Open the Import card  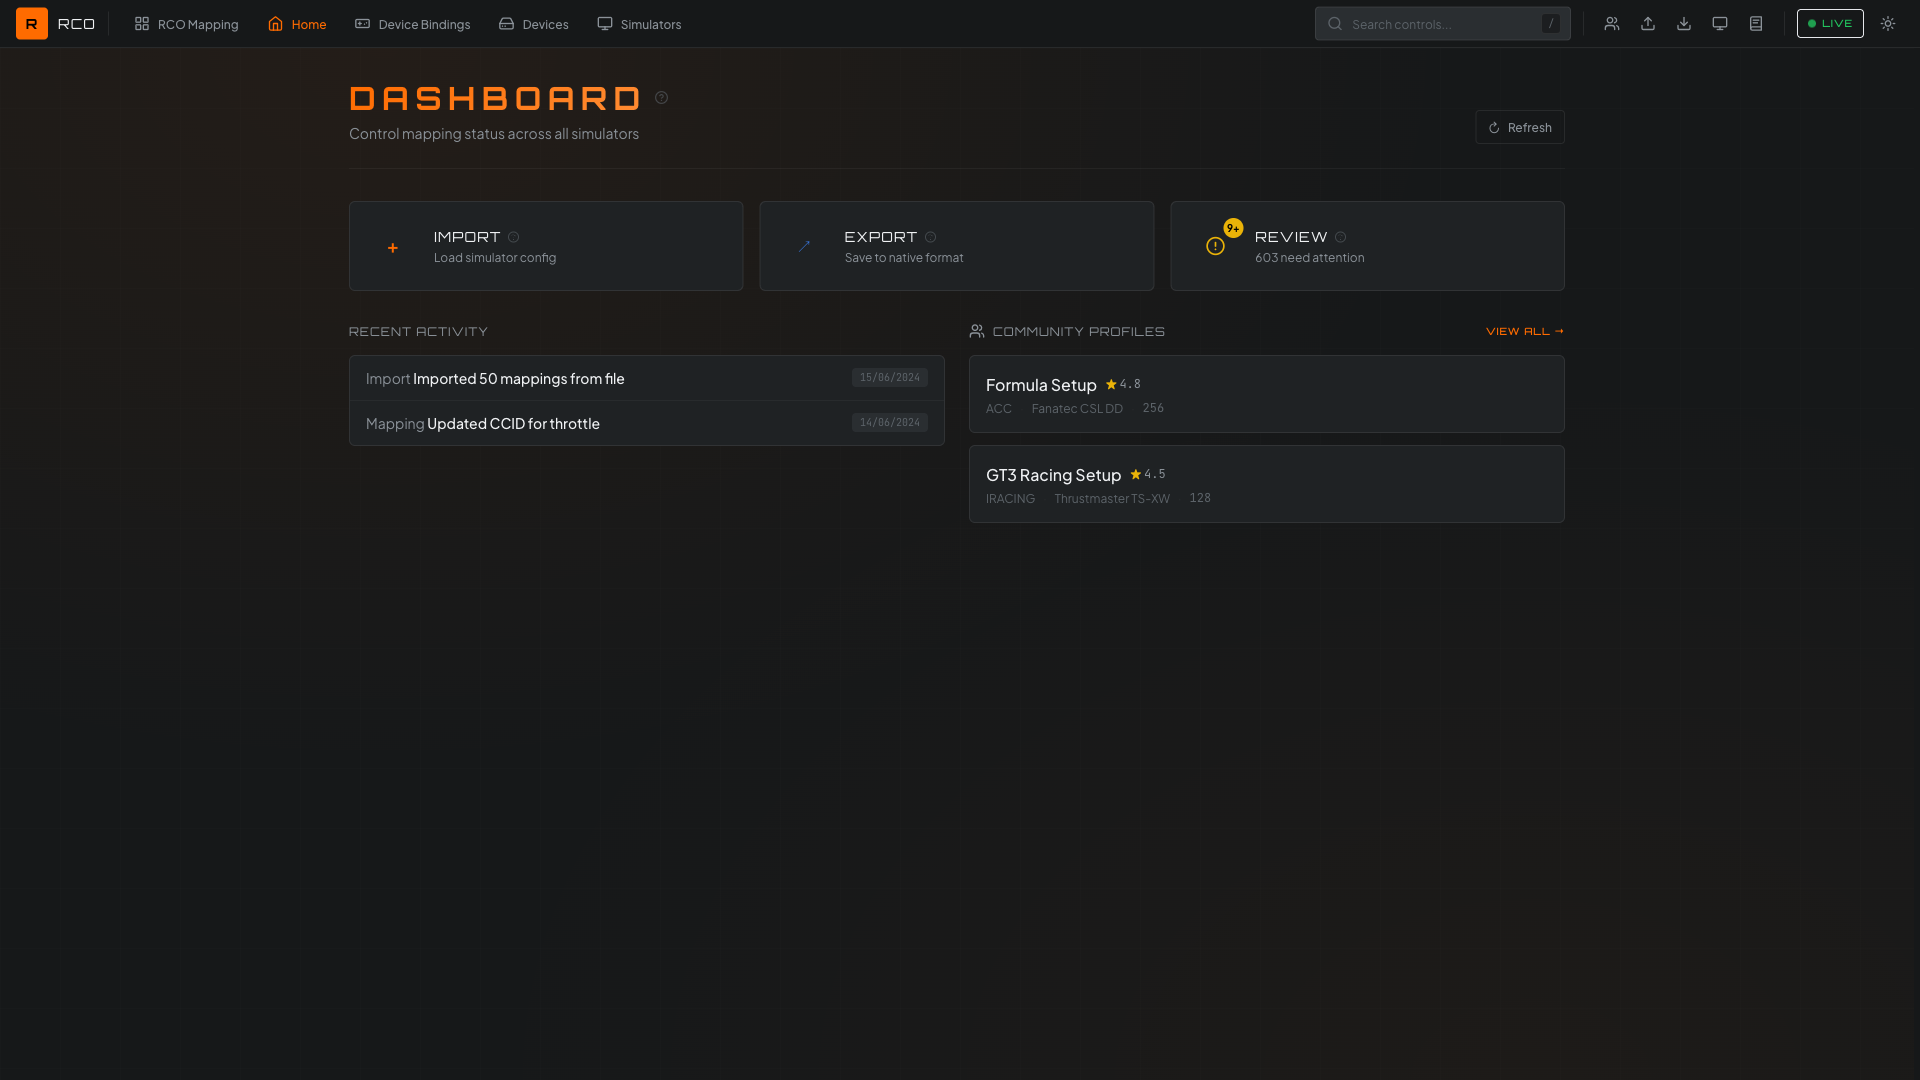546,246
